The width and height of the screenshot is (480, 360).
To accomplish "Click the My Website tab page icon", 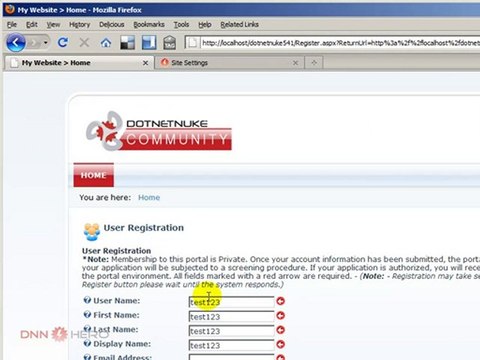I will click(14, 63).
